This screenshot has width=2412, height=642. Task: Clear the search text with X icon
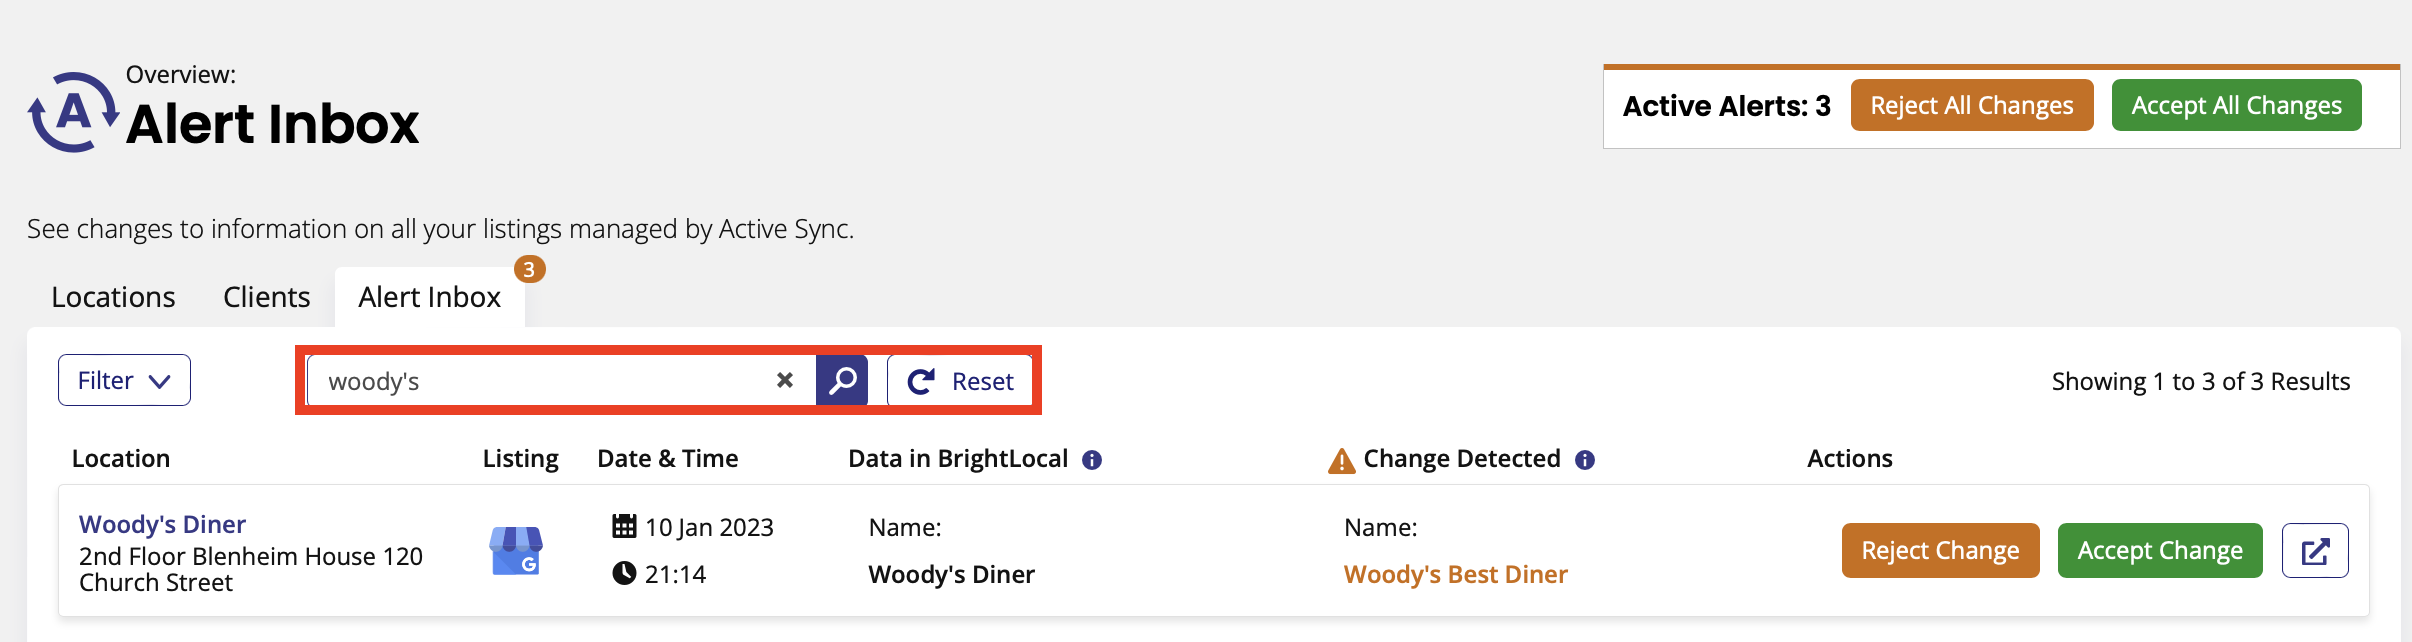pos(785,380)
